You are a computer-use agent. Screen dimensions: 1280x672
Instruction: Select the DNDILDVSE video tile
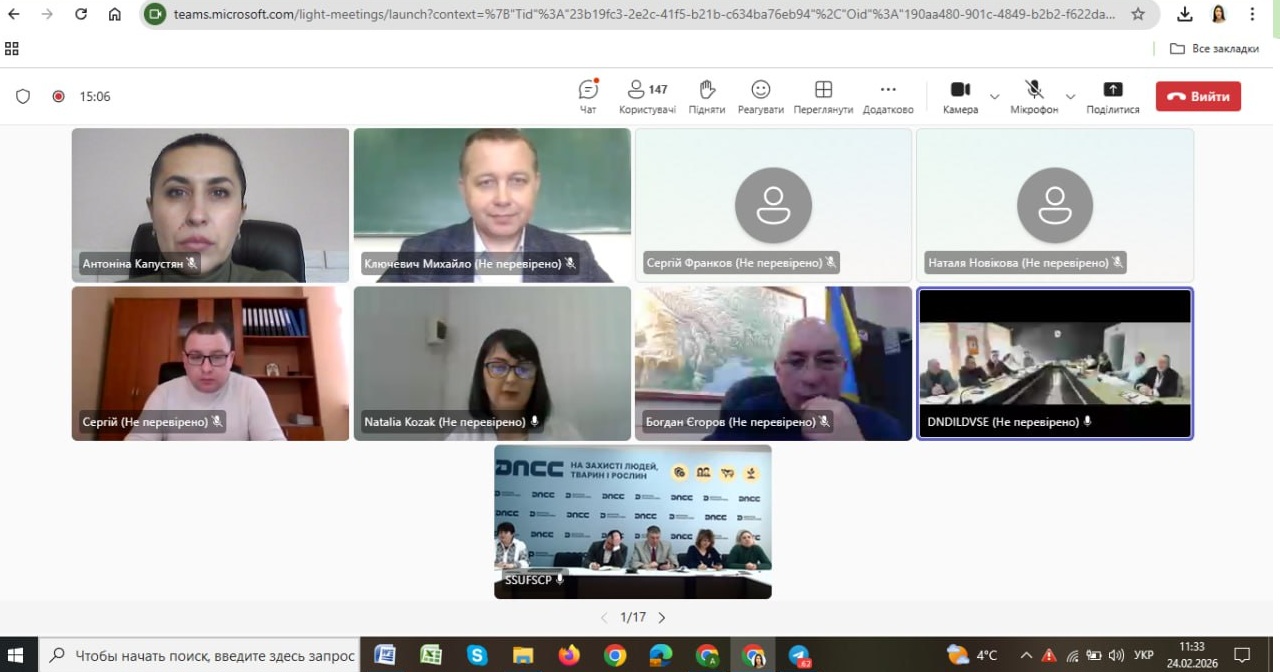[1054, 363]
